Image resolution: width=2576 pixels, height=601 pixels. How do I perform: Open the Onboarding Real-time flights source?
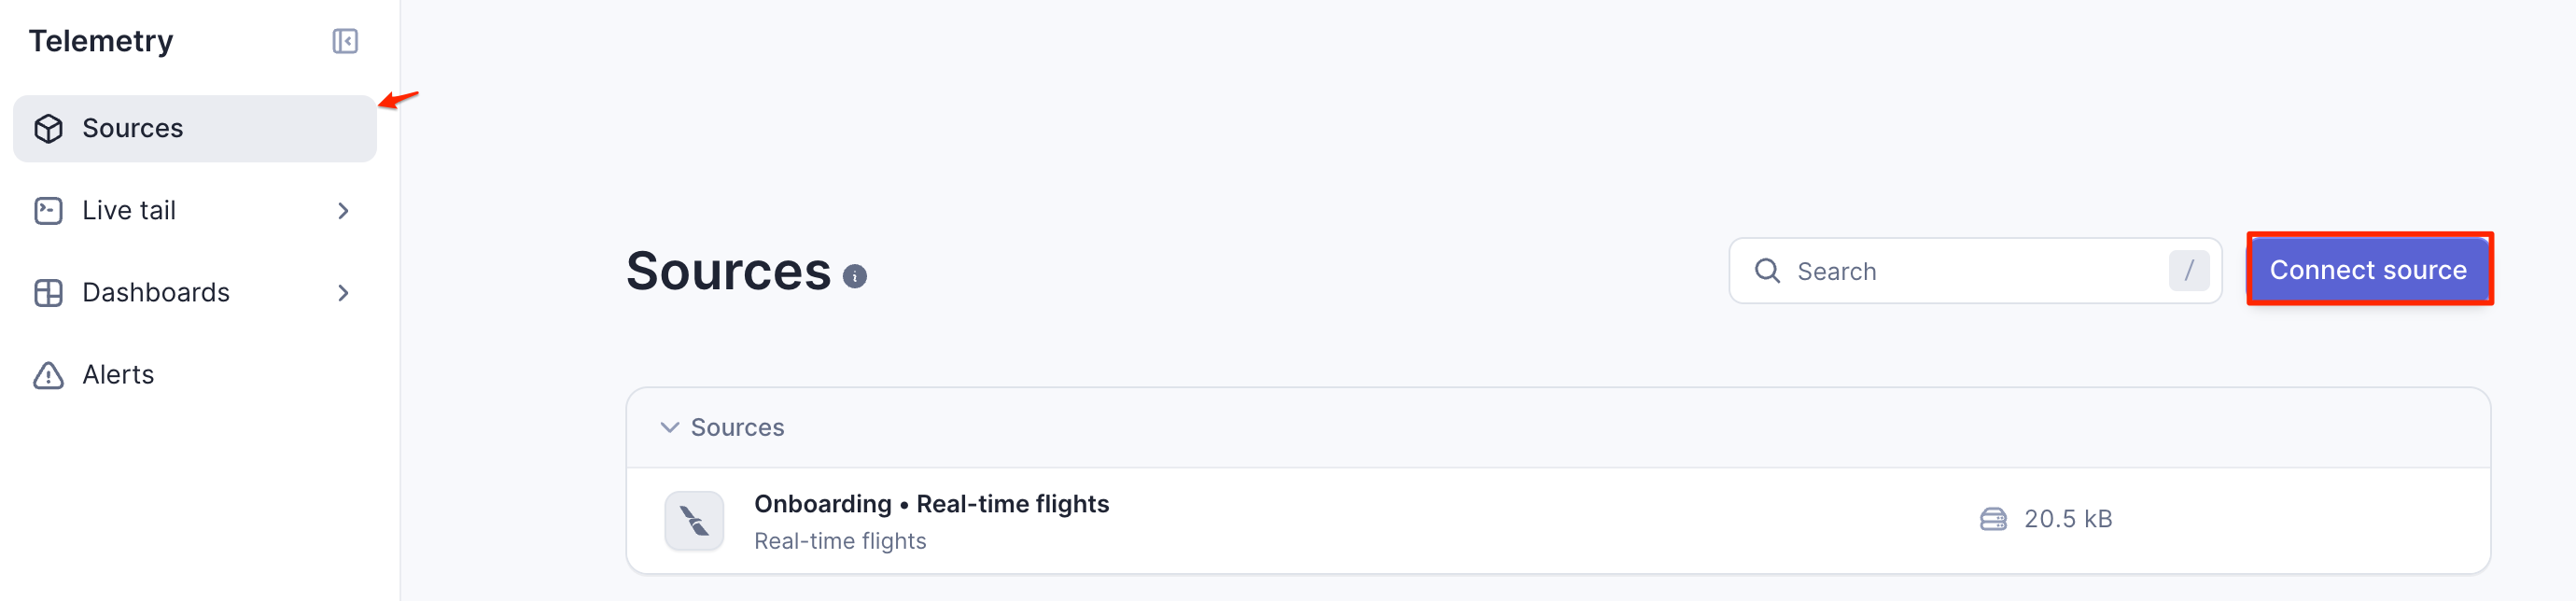[931, 504]
